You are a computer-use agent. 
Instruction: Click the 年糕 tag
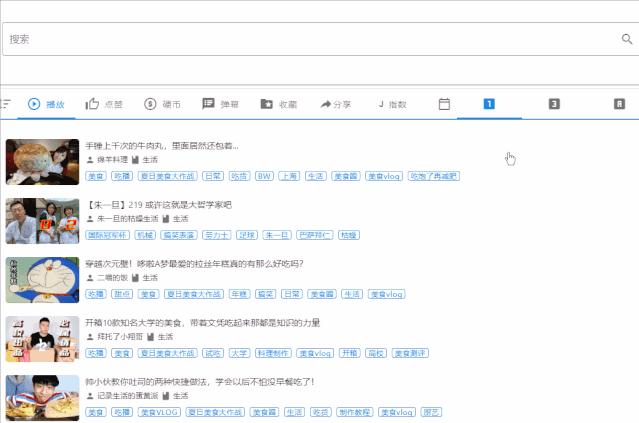point(240,294)
